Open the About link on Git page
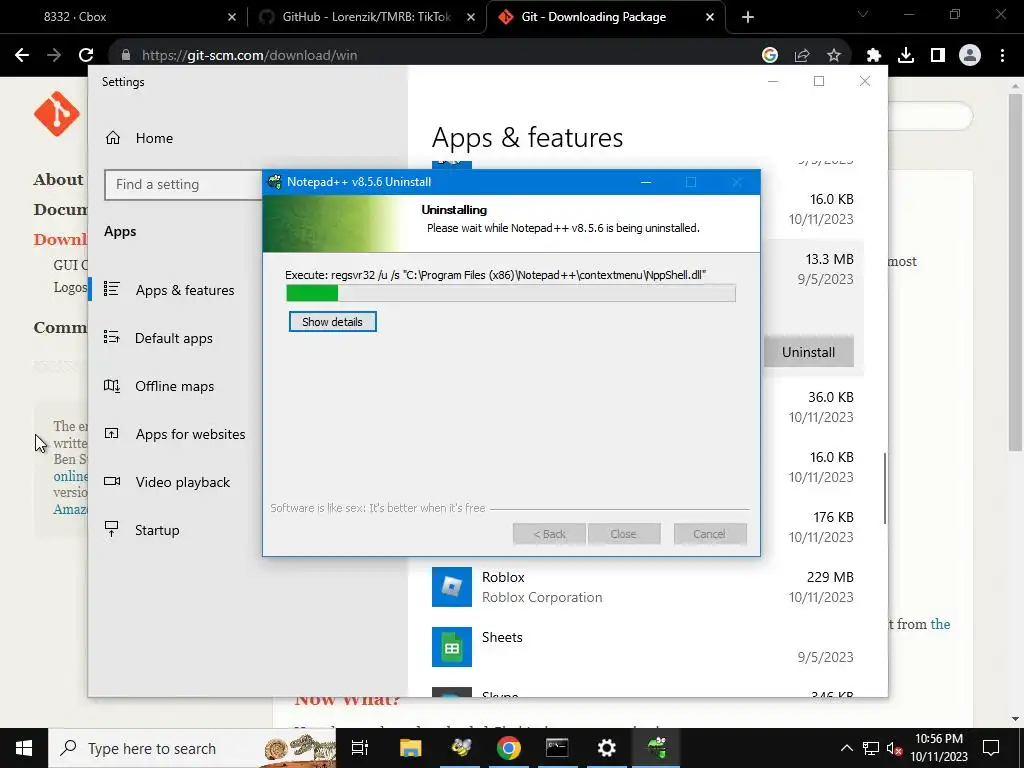Screen dimensions: 1024x768 pos(58,180)
